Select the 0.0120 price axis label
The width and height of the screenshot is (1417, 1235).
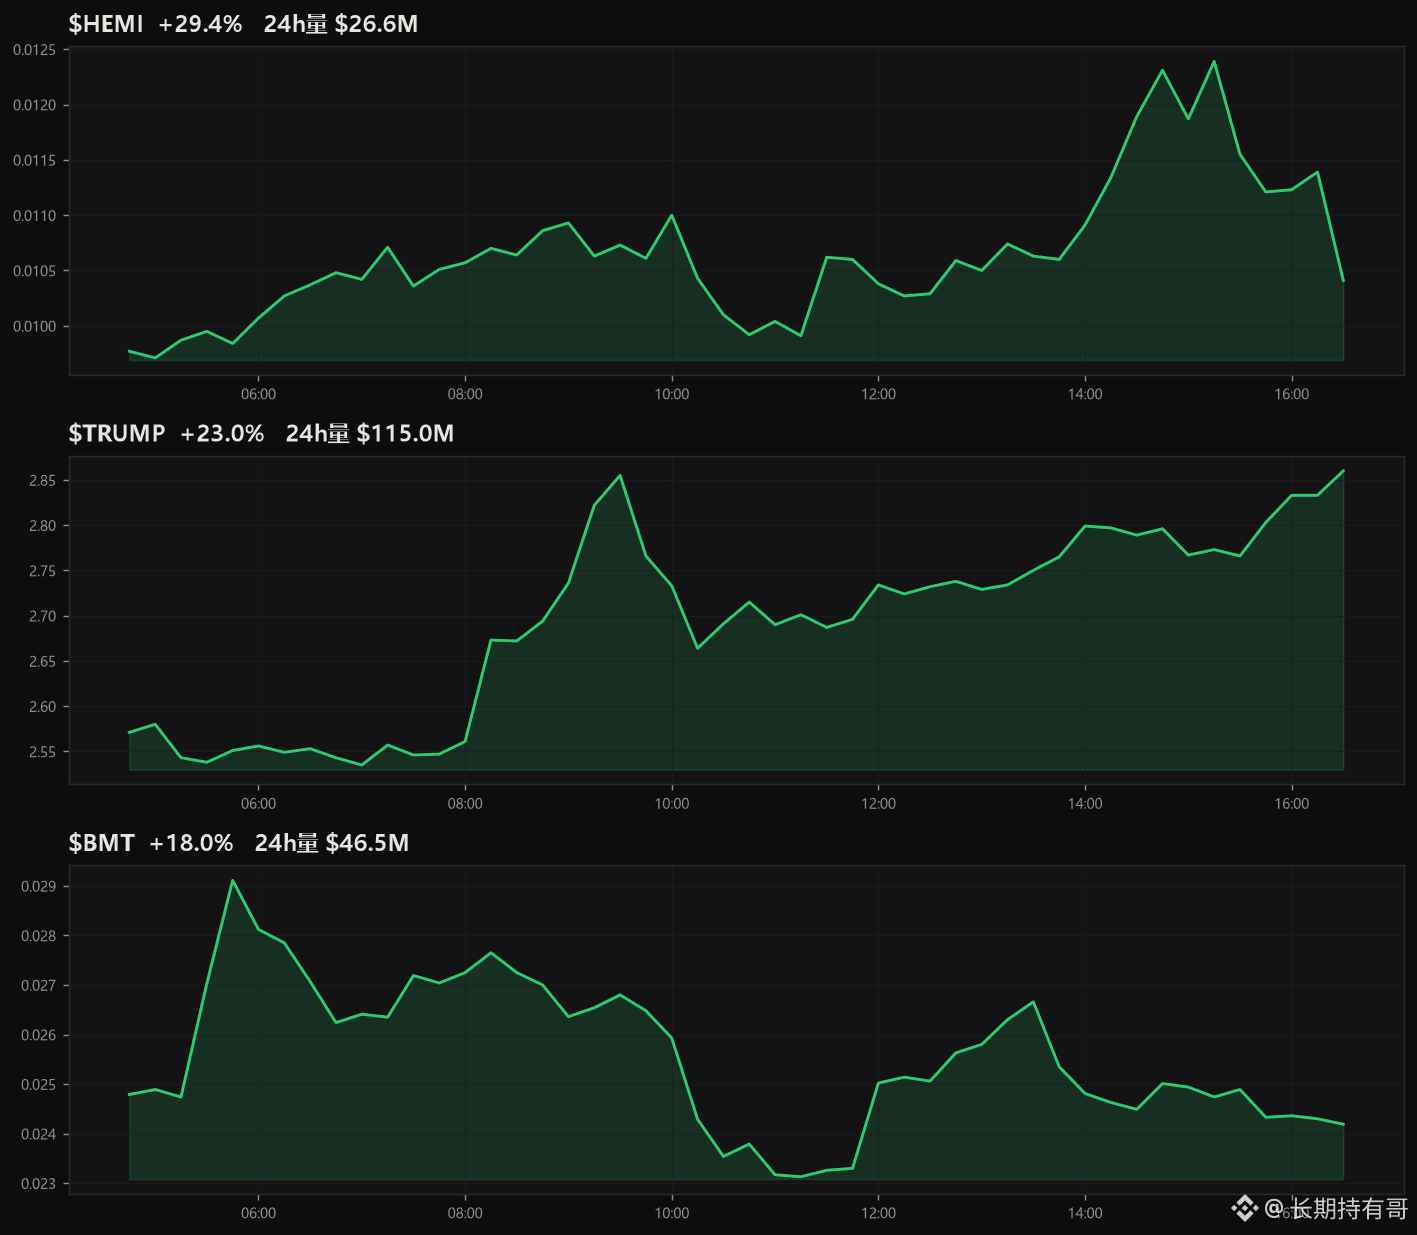[x=35, y=105]
